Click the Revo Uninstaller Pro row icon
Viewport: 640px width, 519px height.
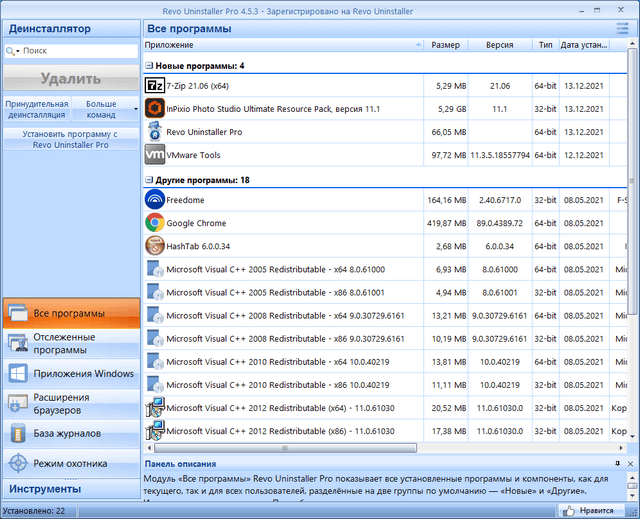155,132
